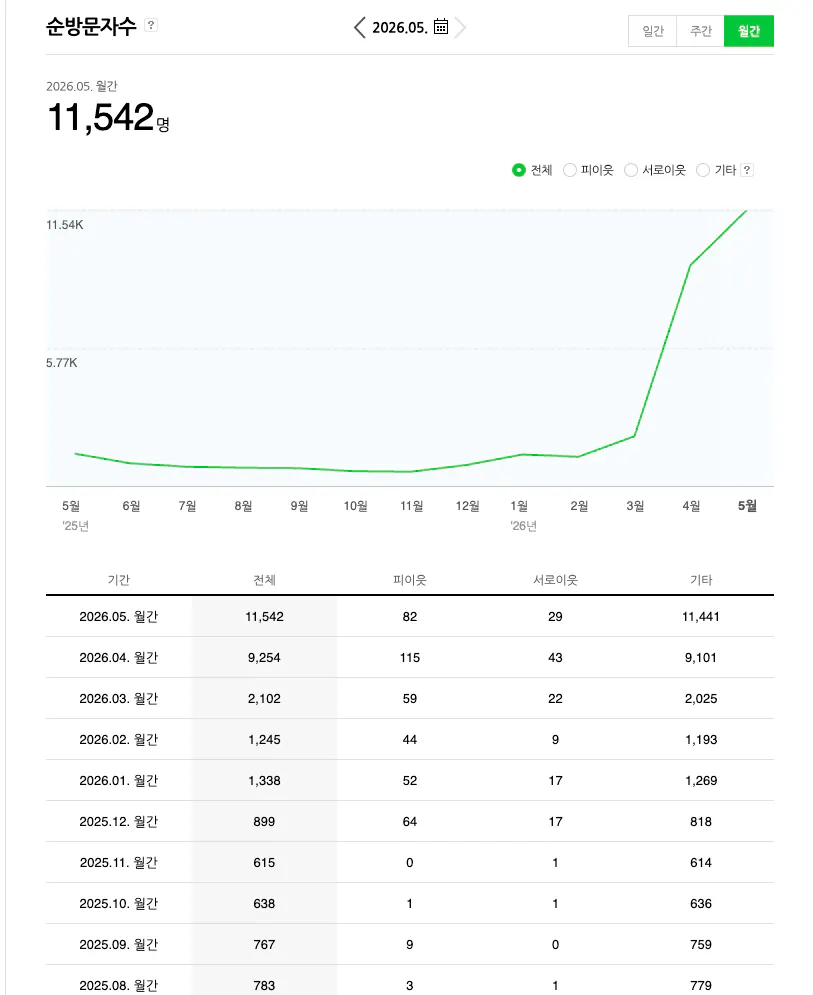The height and width of the screenshot is (995, 813).
Task: Switch to the 주간 tab
Action: (701, 31)
